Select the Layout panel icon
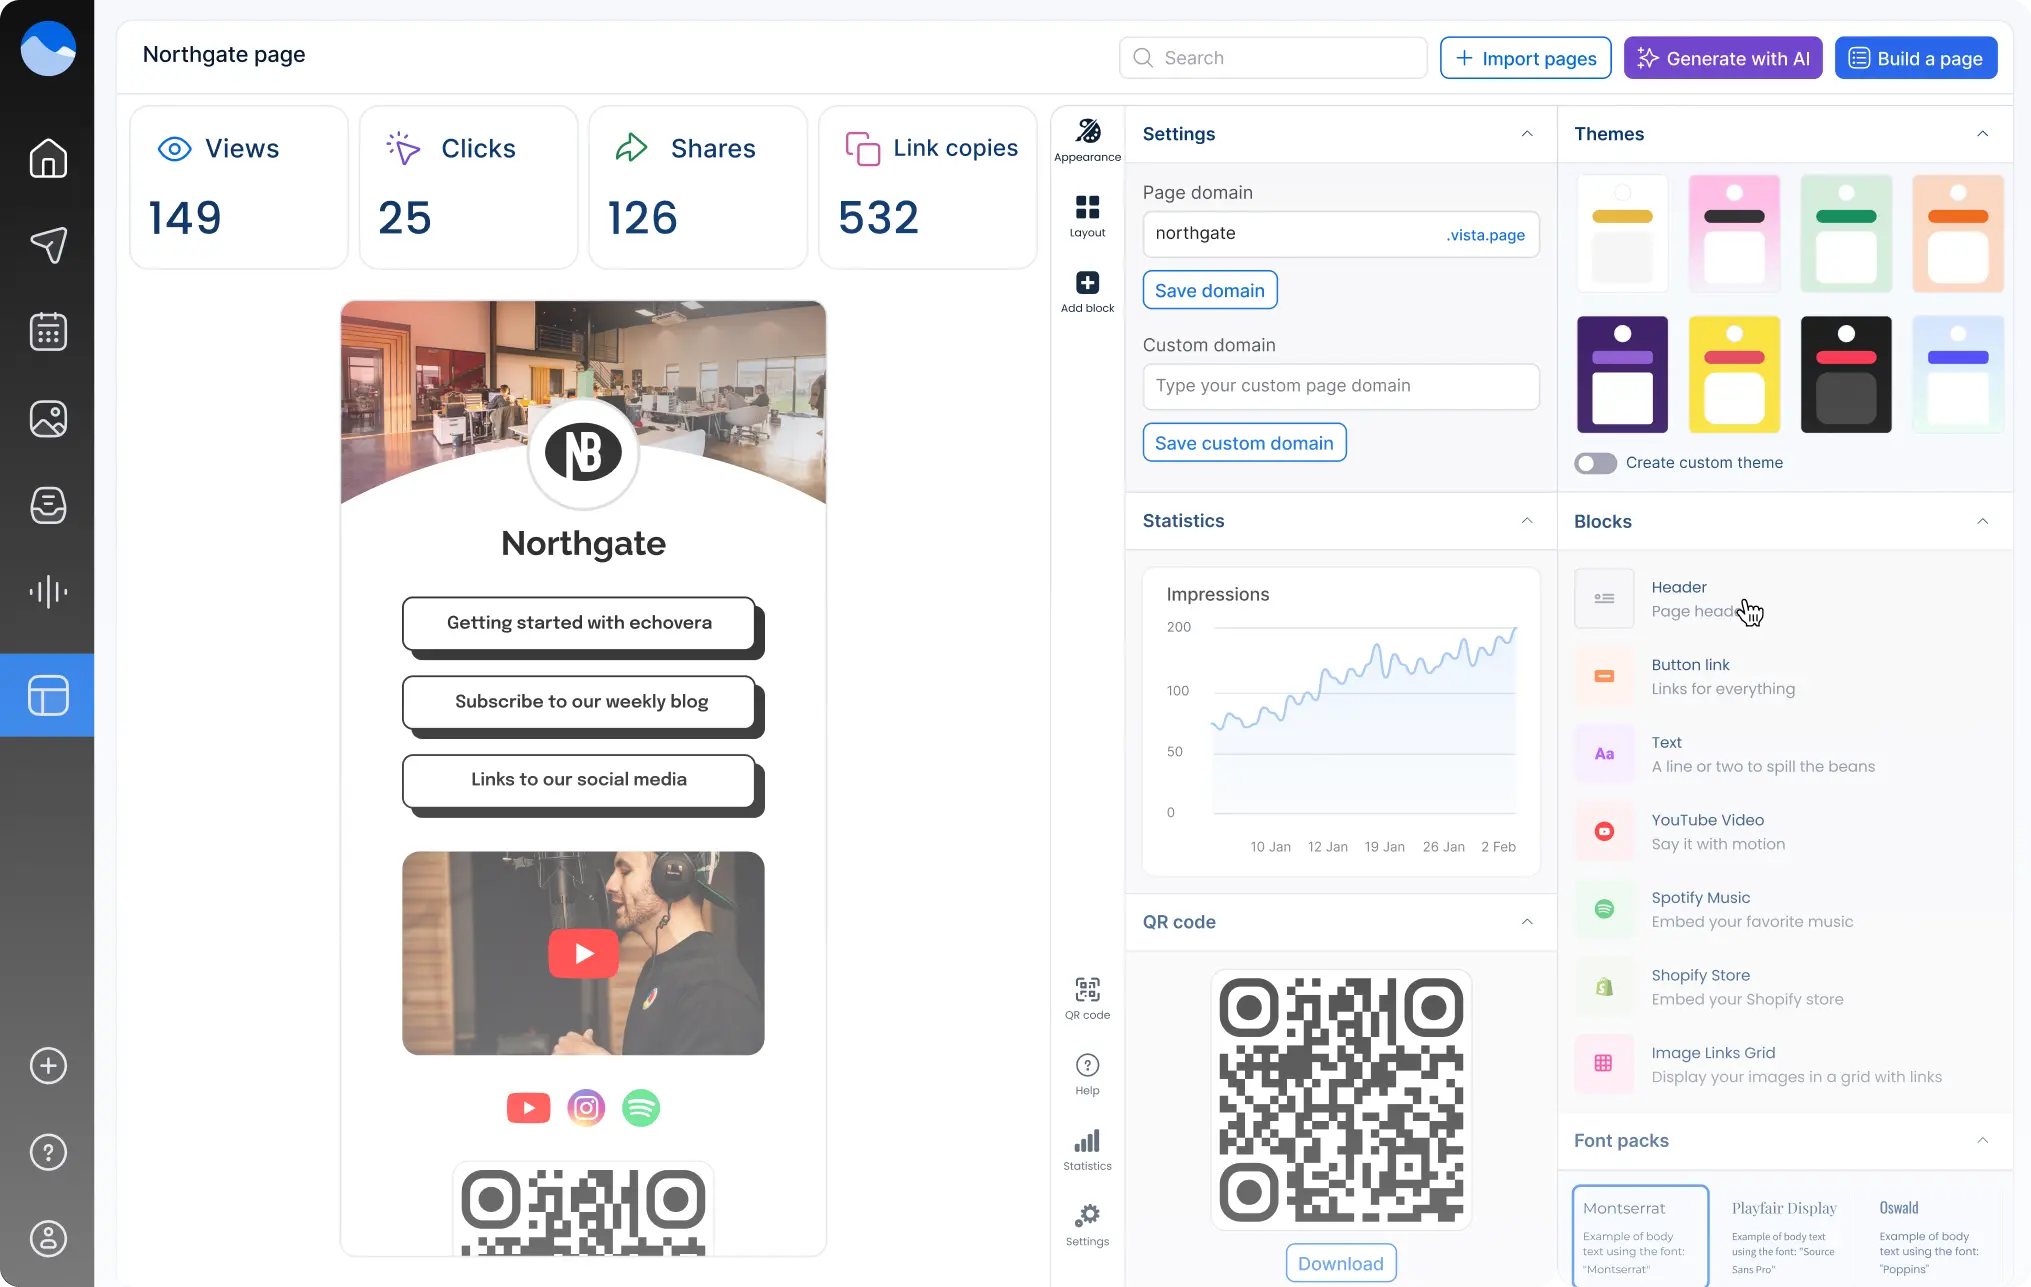 (x=1086, y=215)
